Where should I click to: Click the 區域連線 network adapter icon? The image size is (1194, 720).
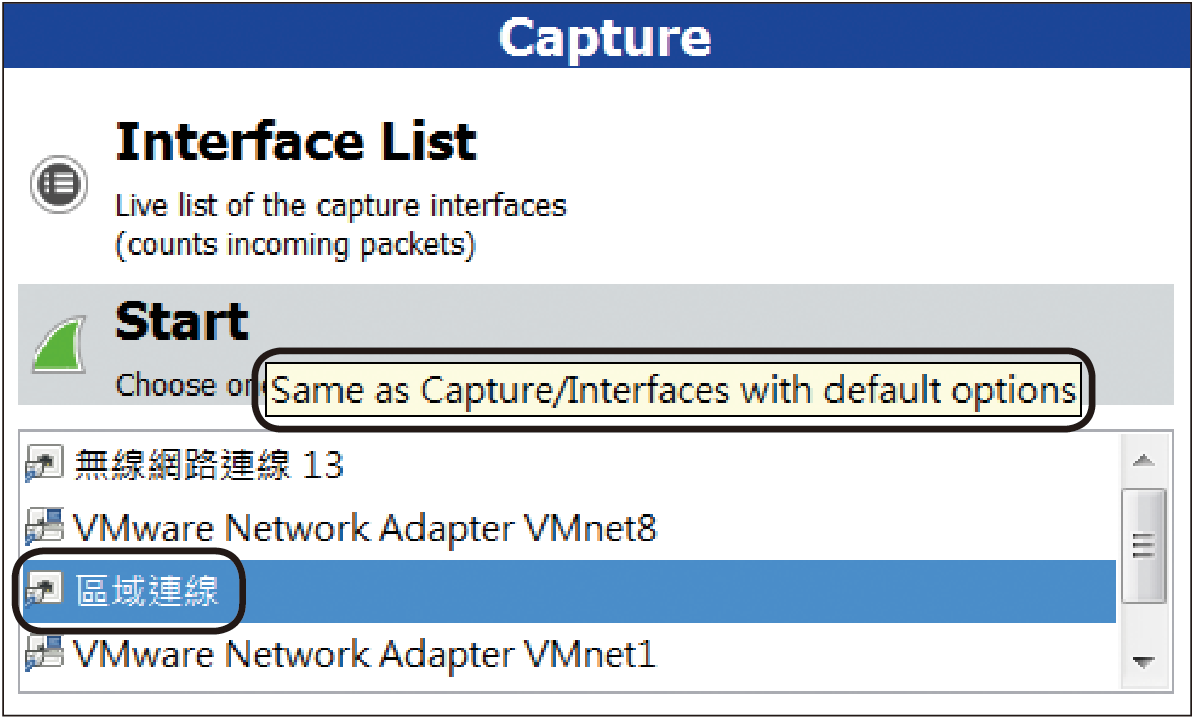pos(43,591)
